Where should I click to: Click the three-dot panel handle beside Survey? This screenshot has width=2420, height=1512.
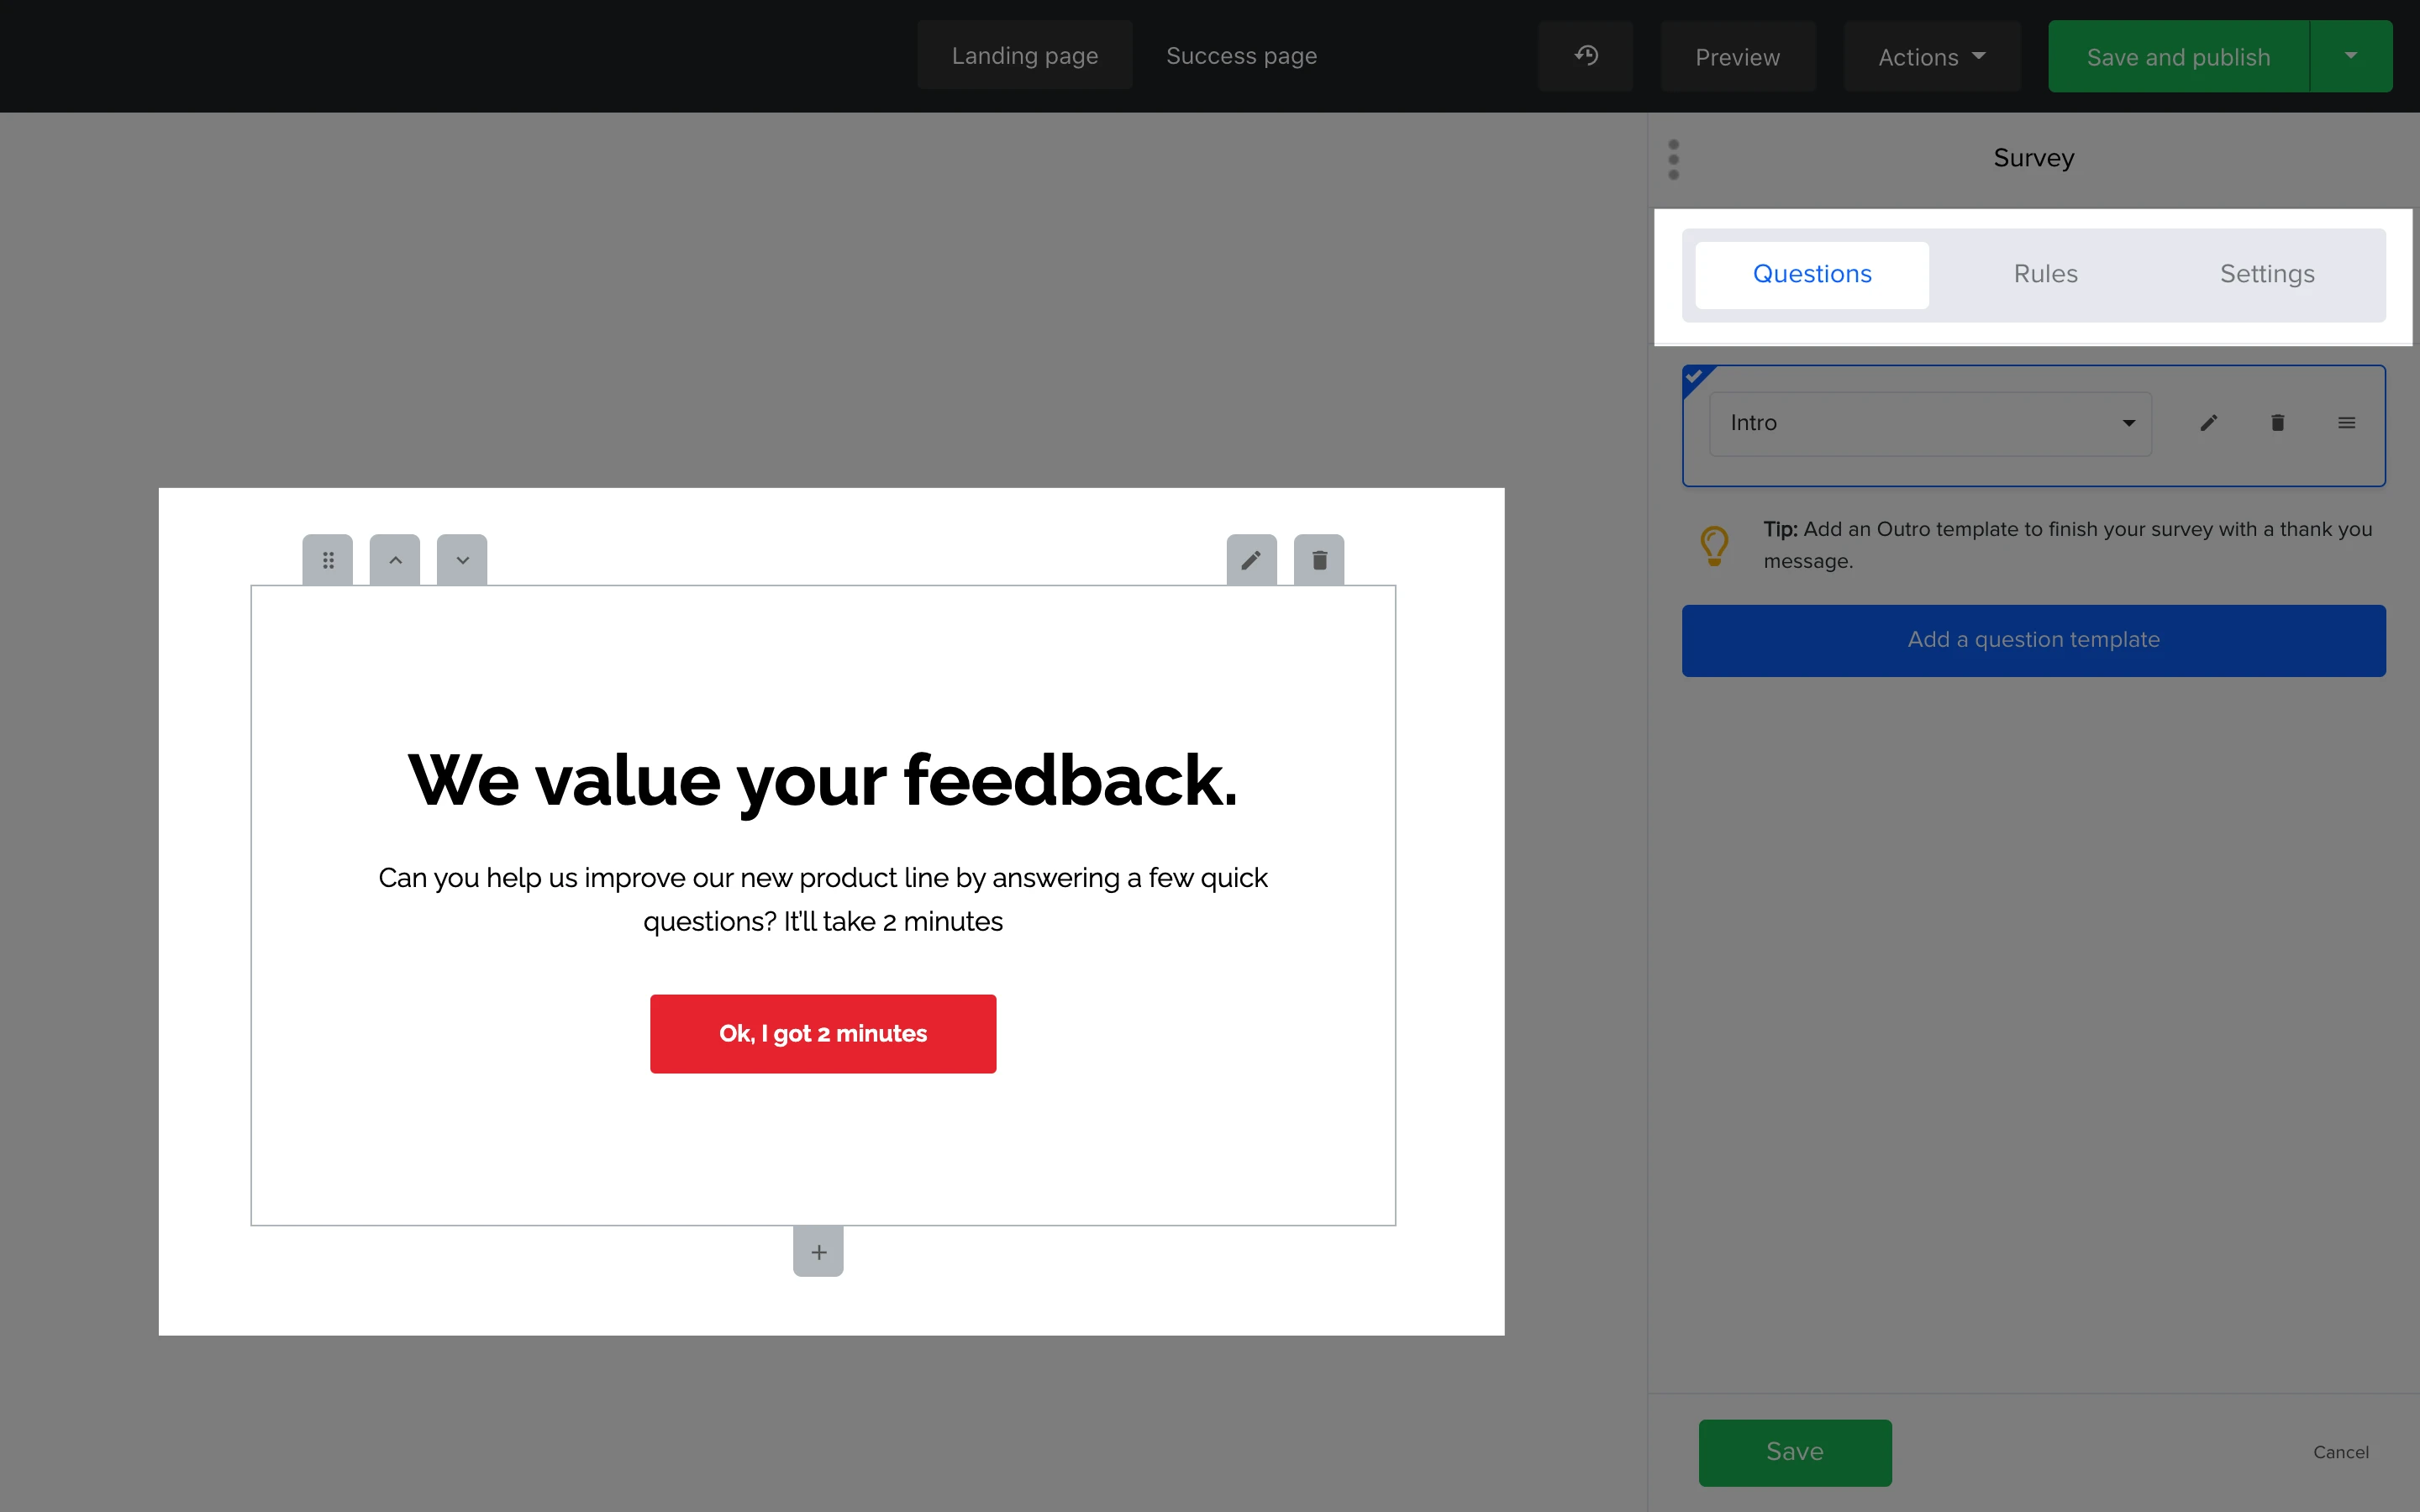[1674, 160]
